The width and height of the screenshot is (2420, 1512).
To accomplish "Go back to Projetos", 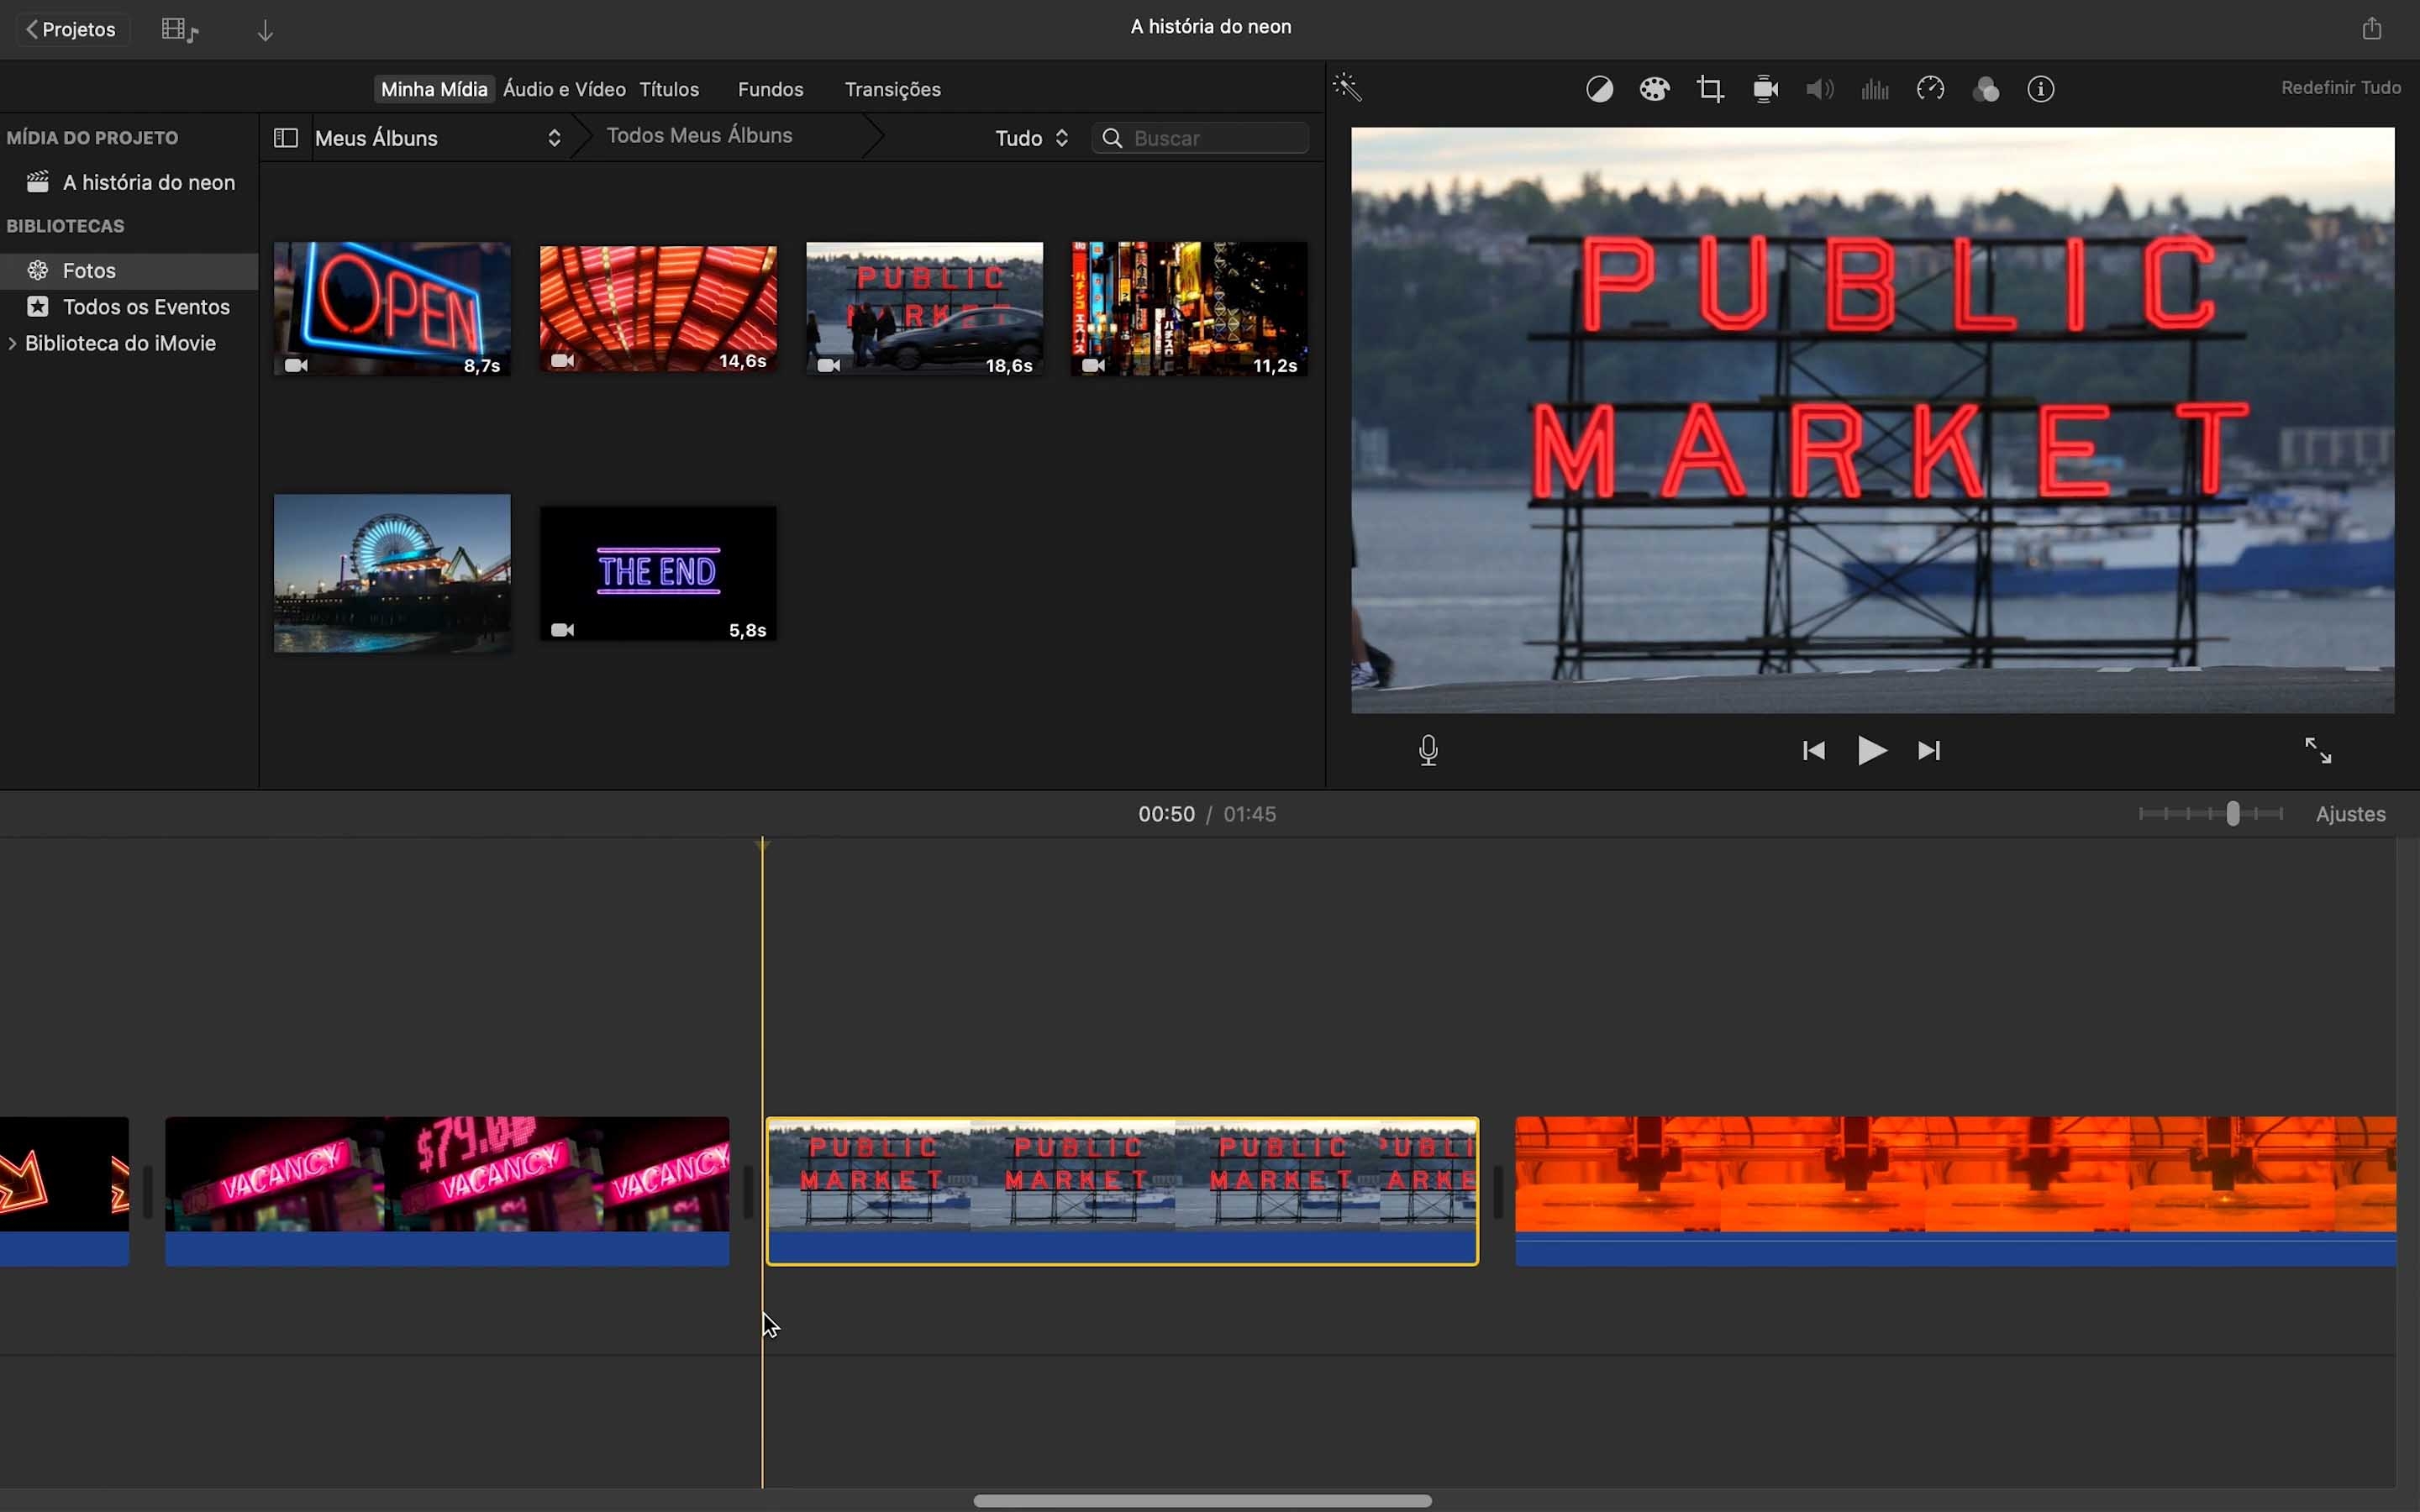I will [72, 29].
